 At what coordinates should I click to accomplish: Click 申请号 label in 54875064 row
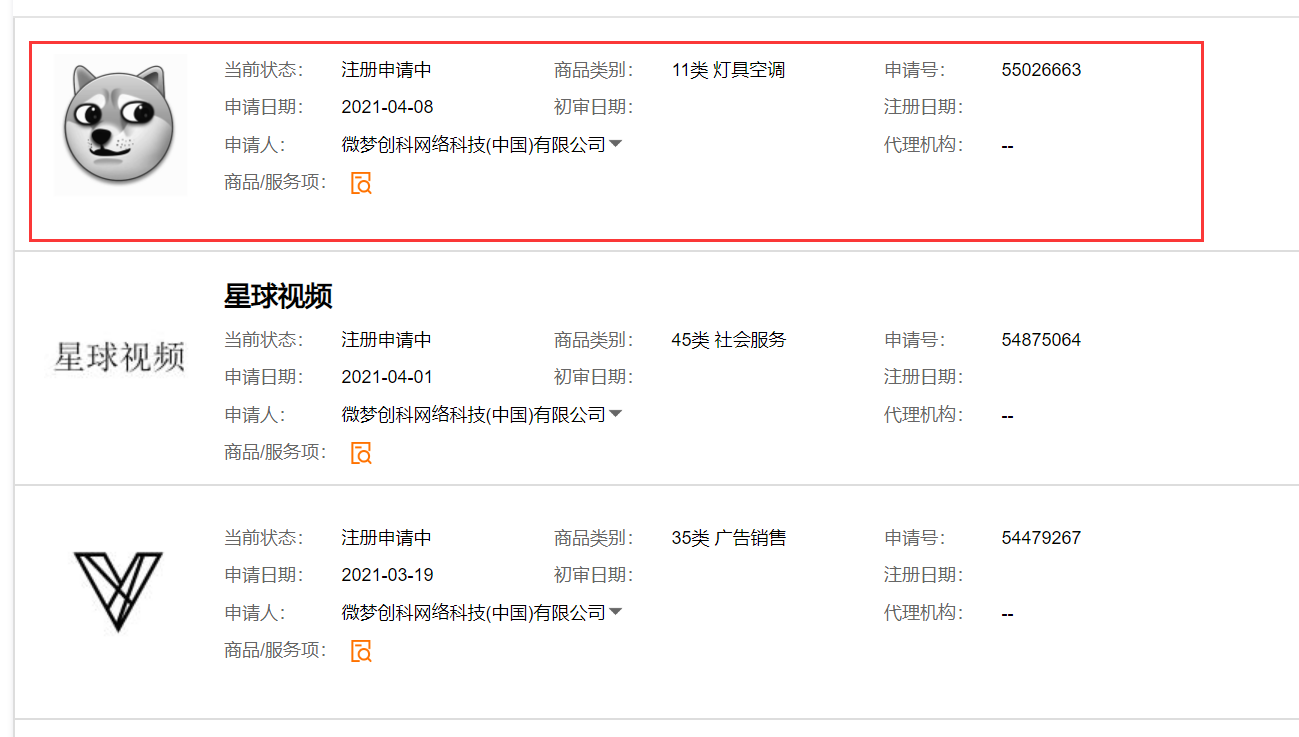click(x=914, y=340)
